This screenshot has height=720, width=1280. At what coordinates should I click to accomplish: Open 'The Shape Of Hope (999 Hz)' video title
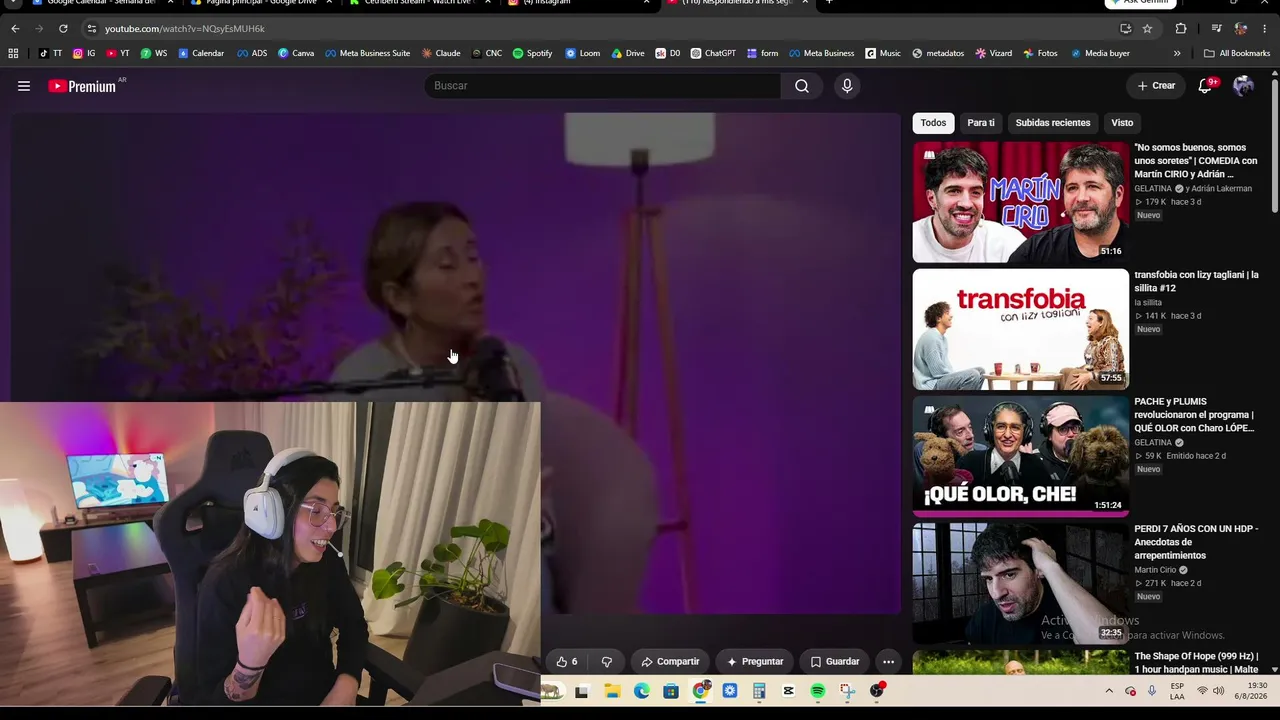coord(1196,663)
